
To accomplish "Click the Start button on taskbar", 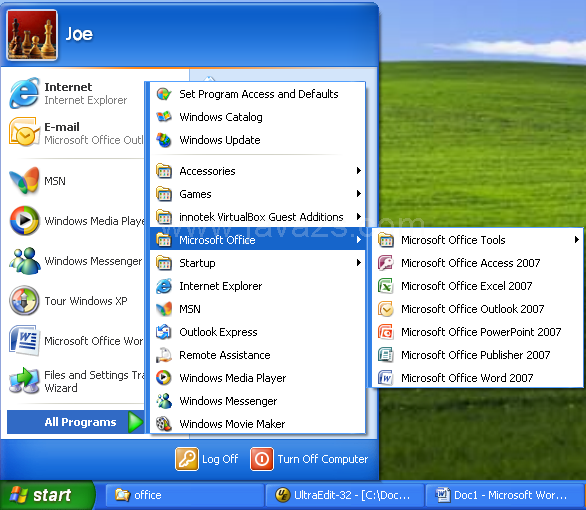I will 47,495.
